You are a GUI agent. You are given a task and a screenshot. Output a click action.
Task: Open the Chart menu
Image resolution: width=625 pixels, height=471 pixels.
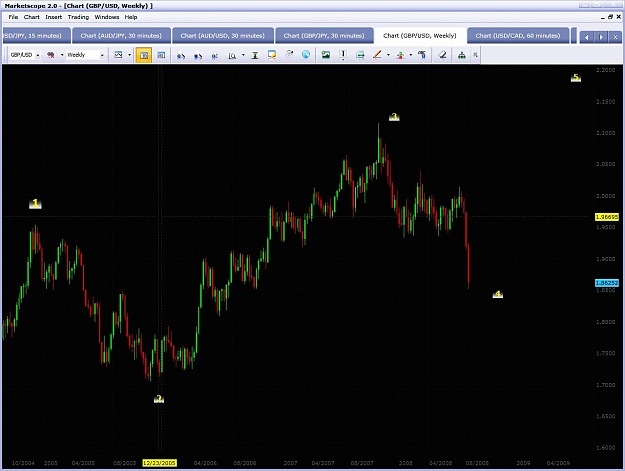pos(31,17)
